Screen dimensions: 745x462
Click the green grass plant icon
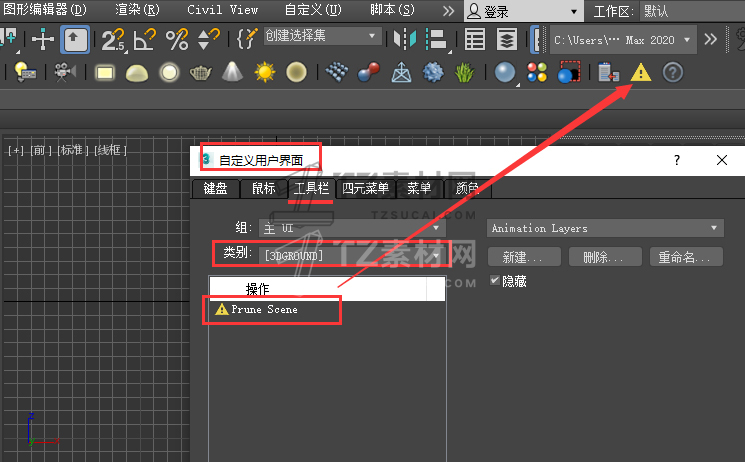[x=464, y=73]
